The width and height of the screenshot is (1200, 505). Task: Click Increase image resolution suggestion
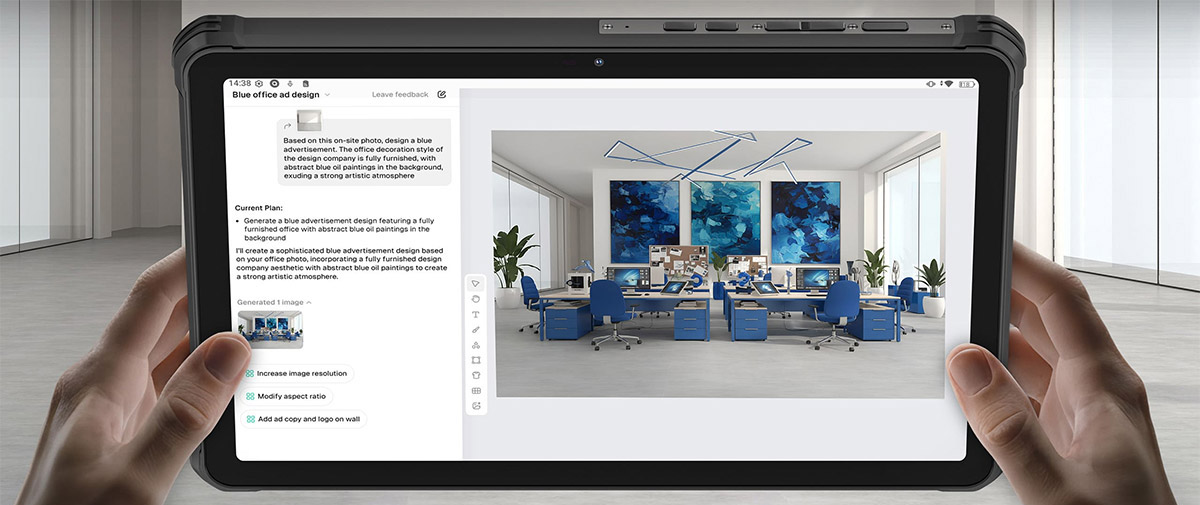click(296, 373)
